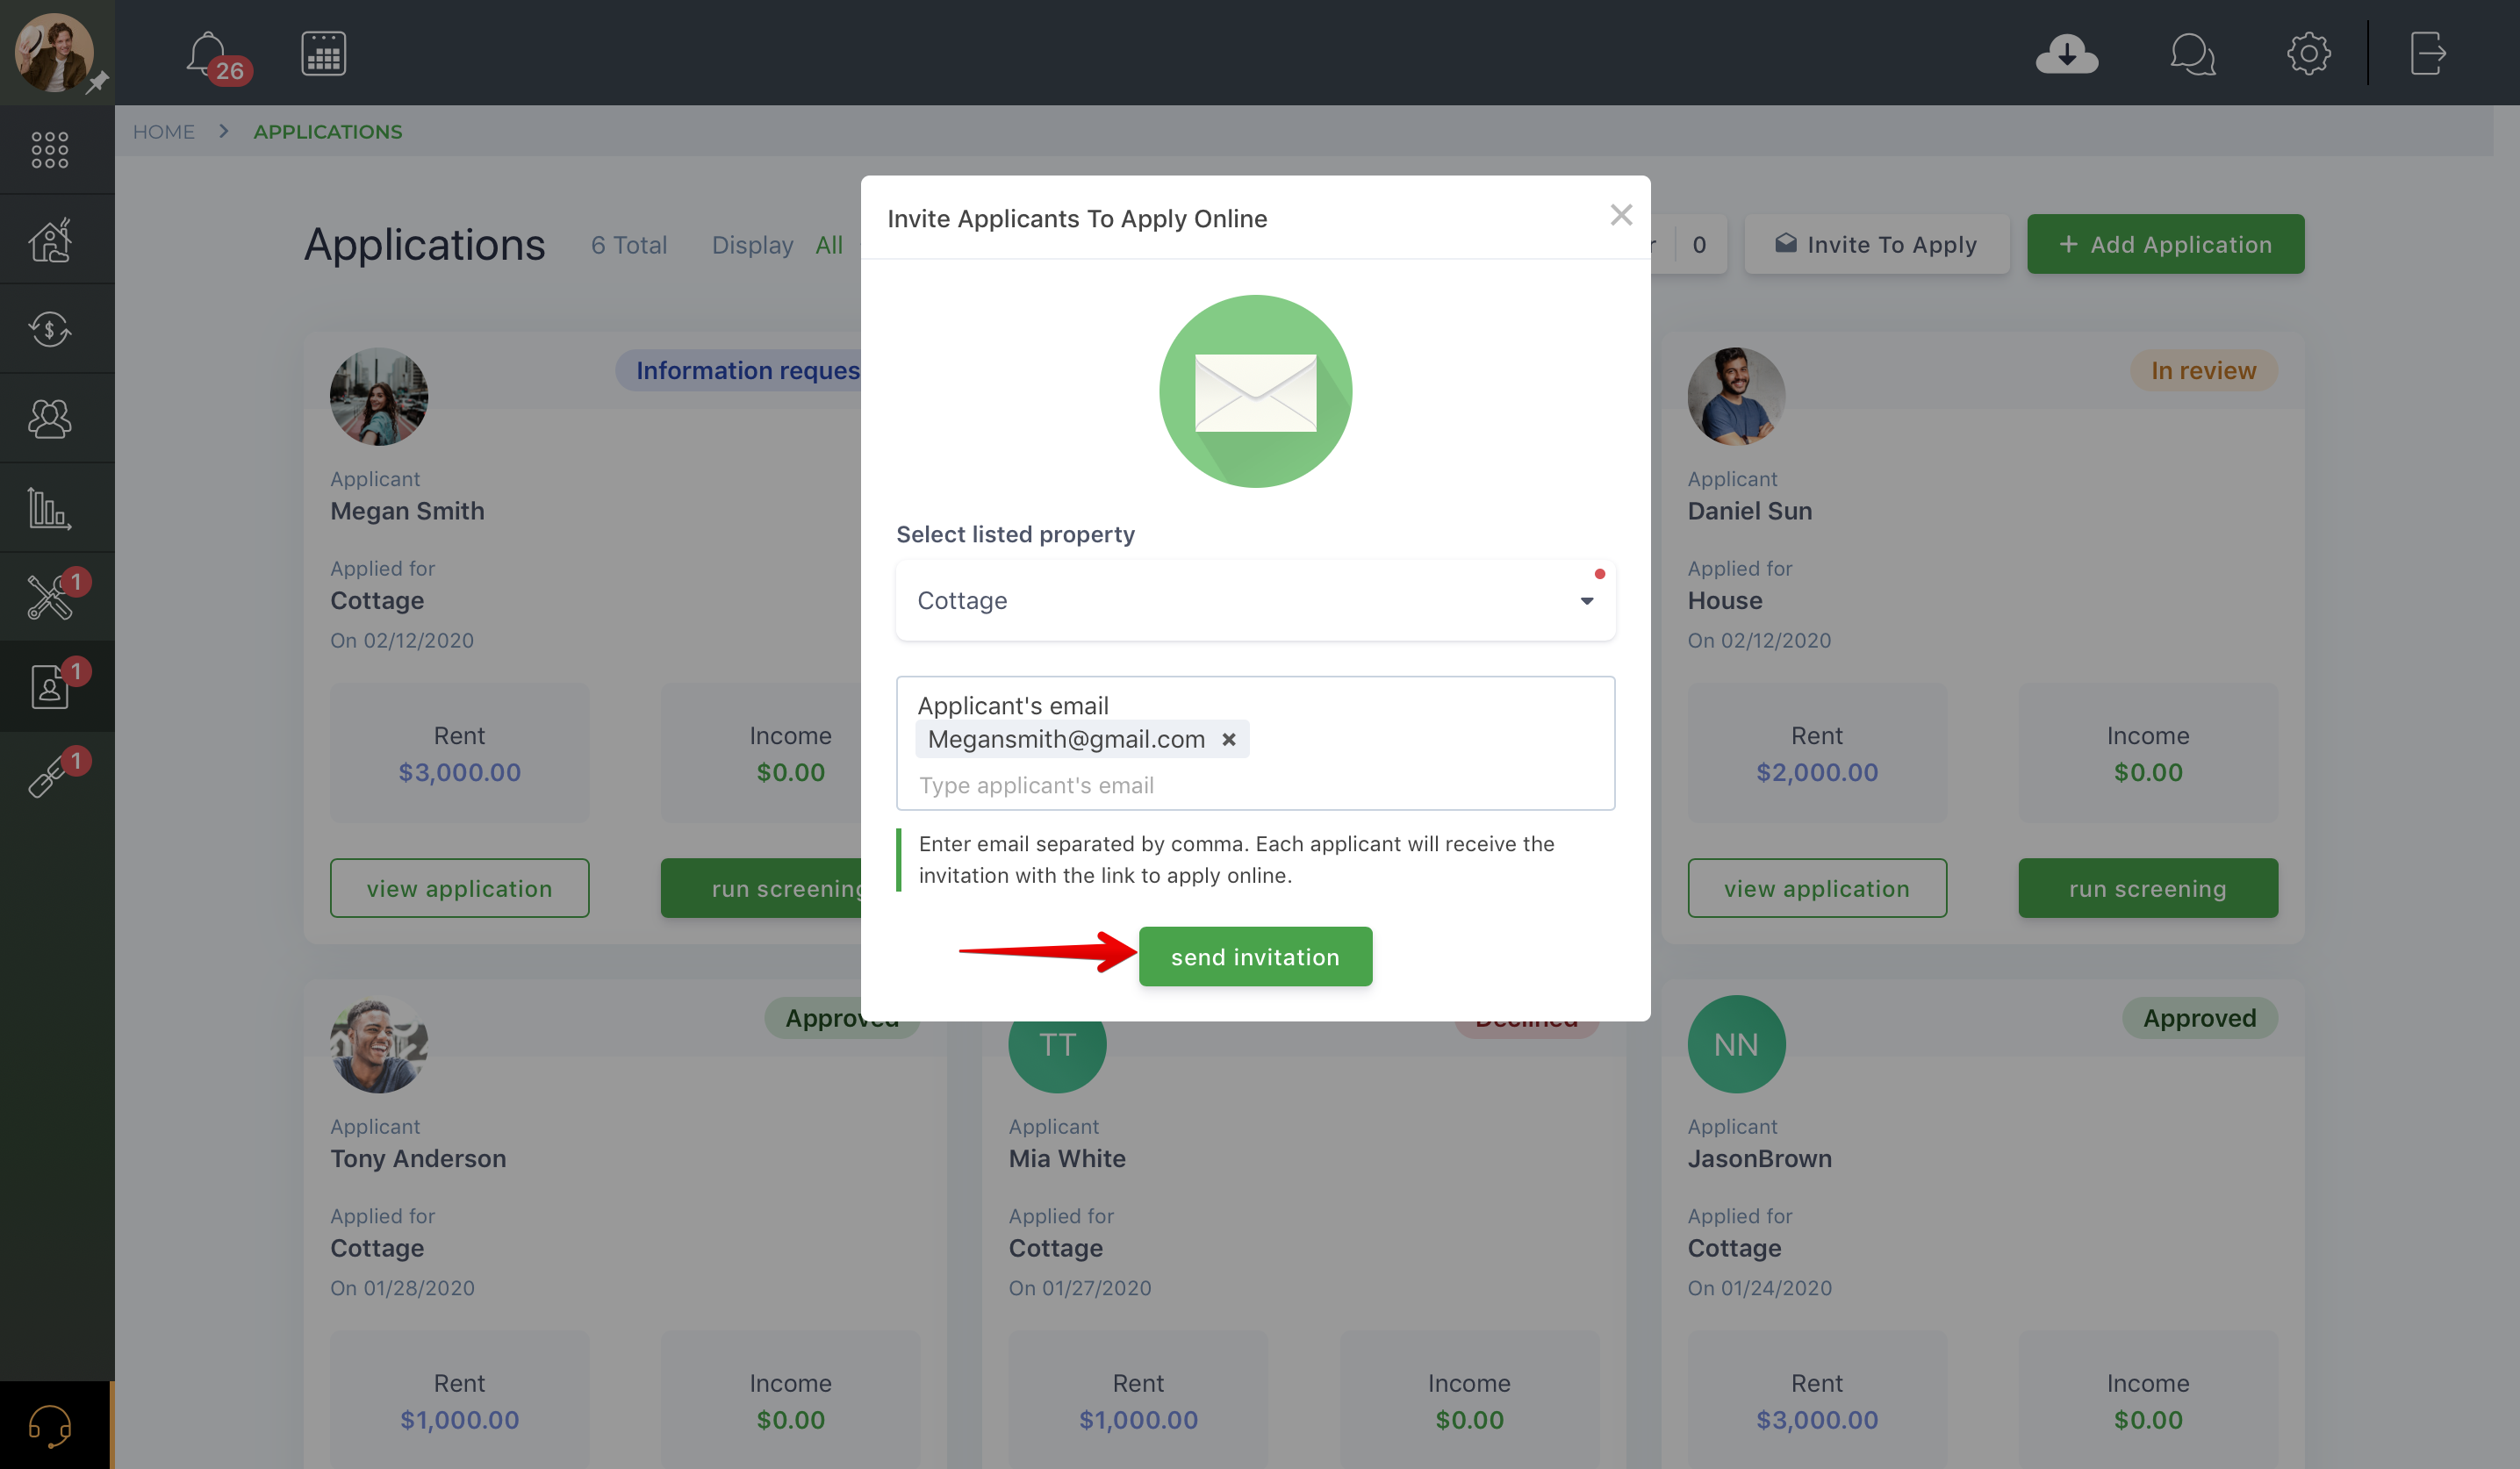
Task: Click the $2,000.00 rent on Daniel's card
Action: coord(1817,772)
